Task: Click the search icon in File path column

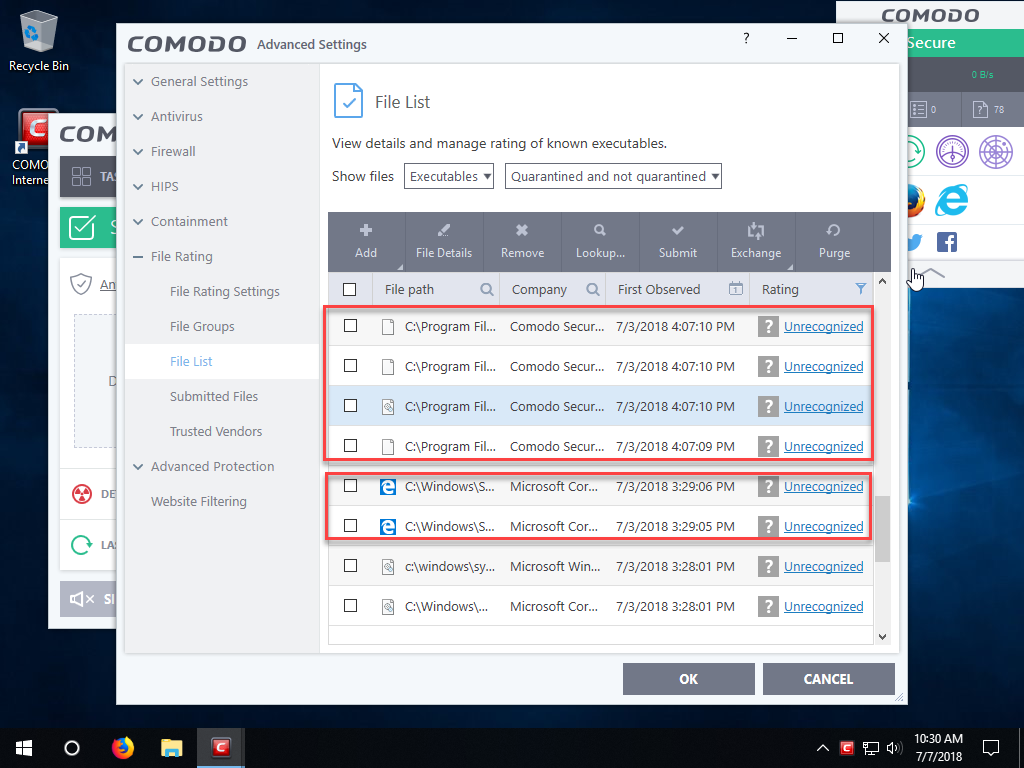Action: click(487, 289)
